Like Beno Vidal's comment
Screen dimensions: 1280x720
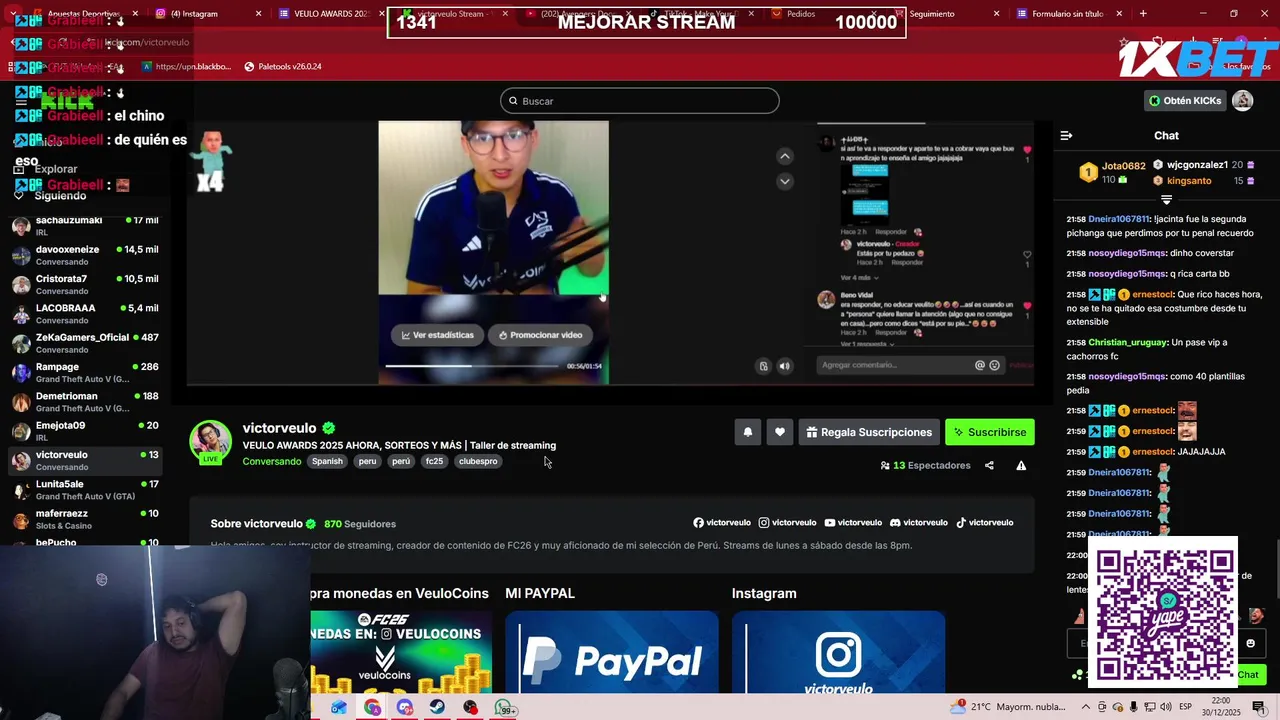(1027, 306)
